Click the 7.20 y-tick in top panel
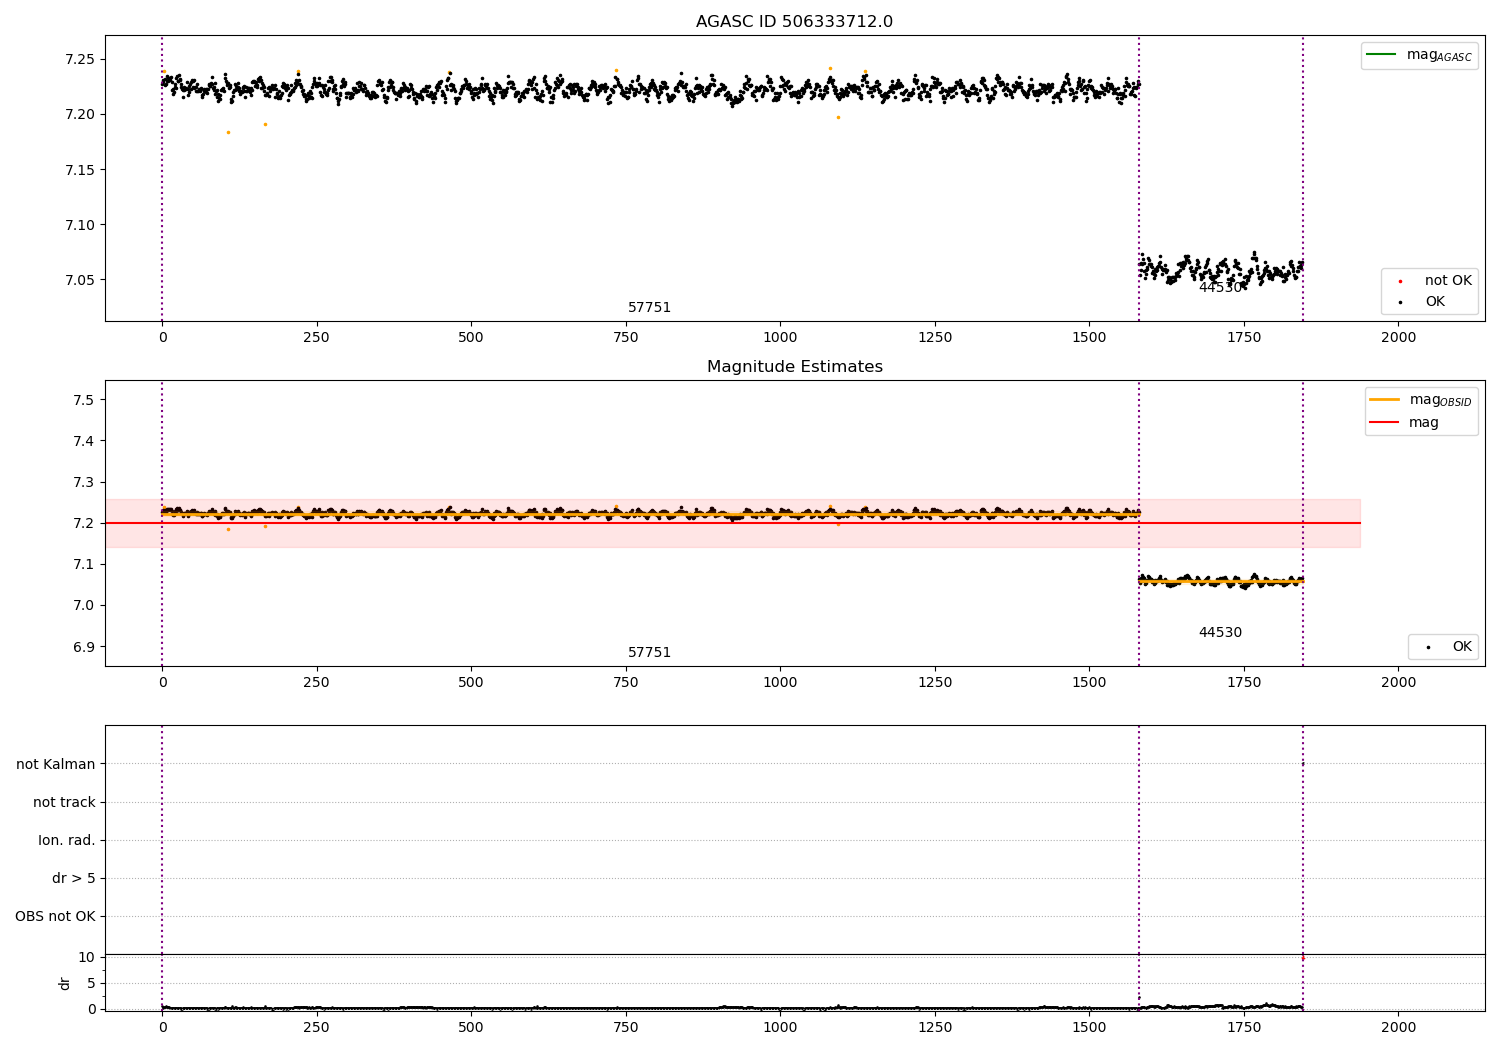Viewport: 1500px width, 1050px height. 78,114
